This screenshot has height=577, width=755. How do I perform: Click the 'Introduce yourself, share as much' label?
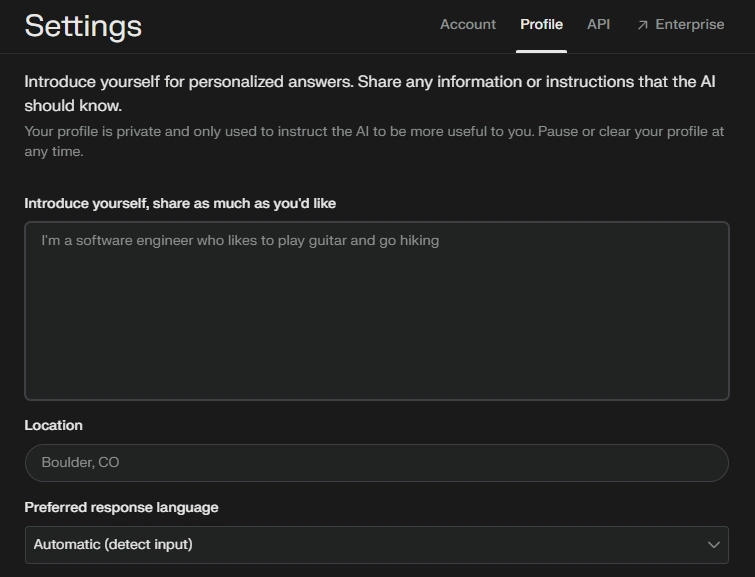click(x=180, y=204)
